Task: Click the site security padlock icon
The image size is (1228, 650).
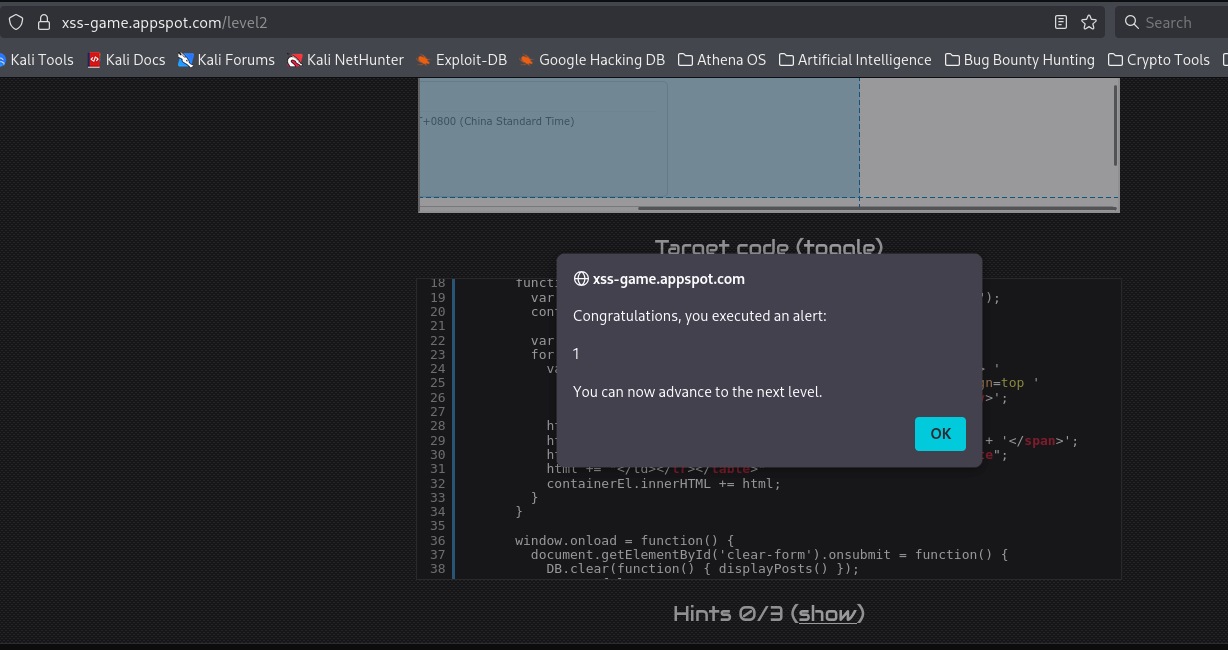Action: point(43,22)
